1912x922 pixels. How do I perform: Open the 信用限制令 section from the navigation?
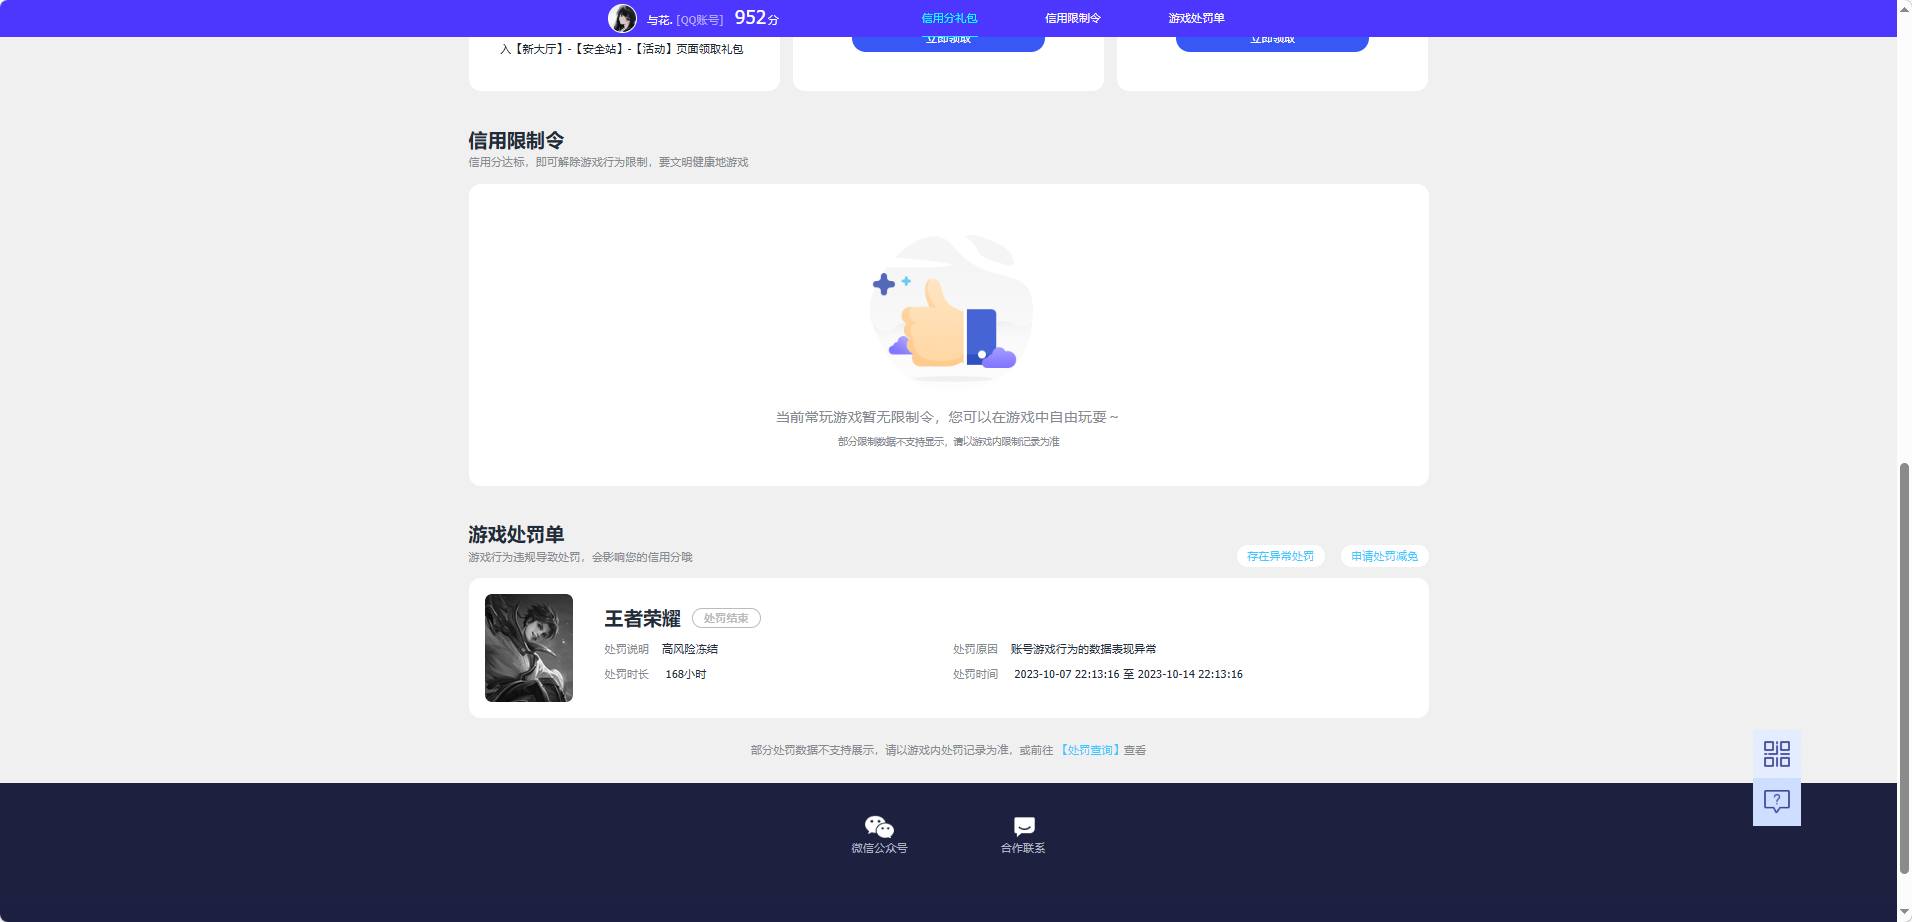1071,17
